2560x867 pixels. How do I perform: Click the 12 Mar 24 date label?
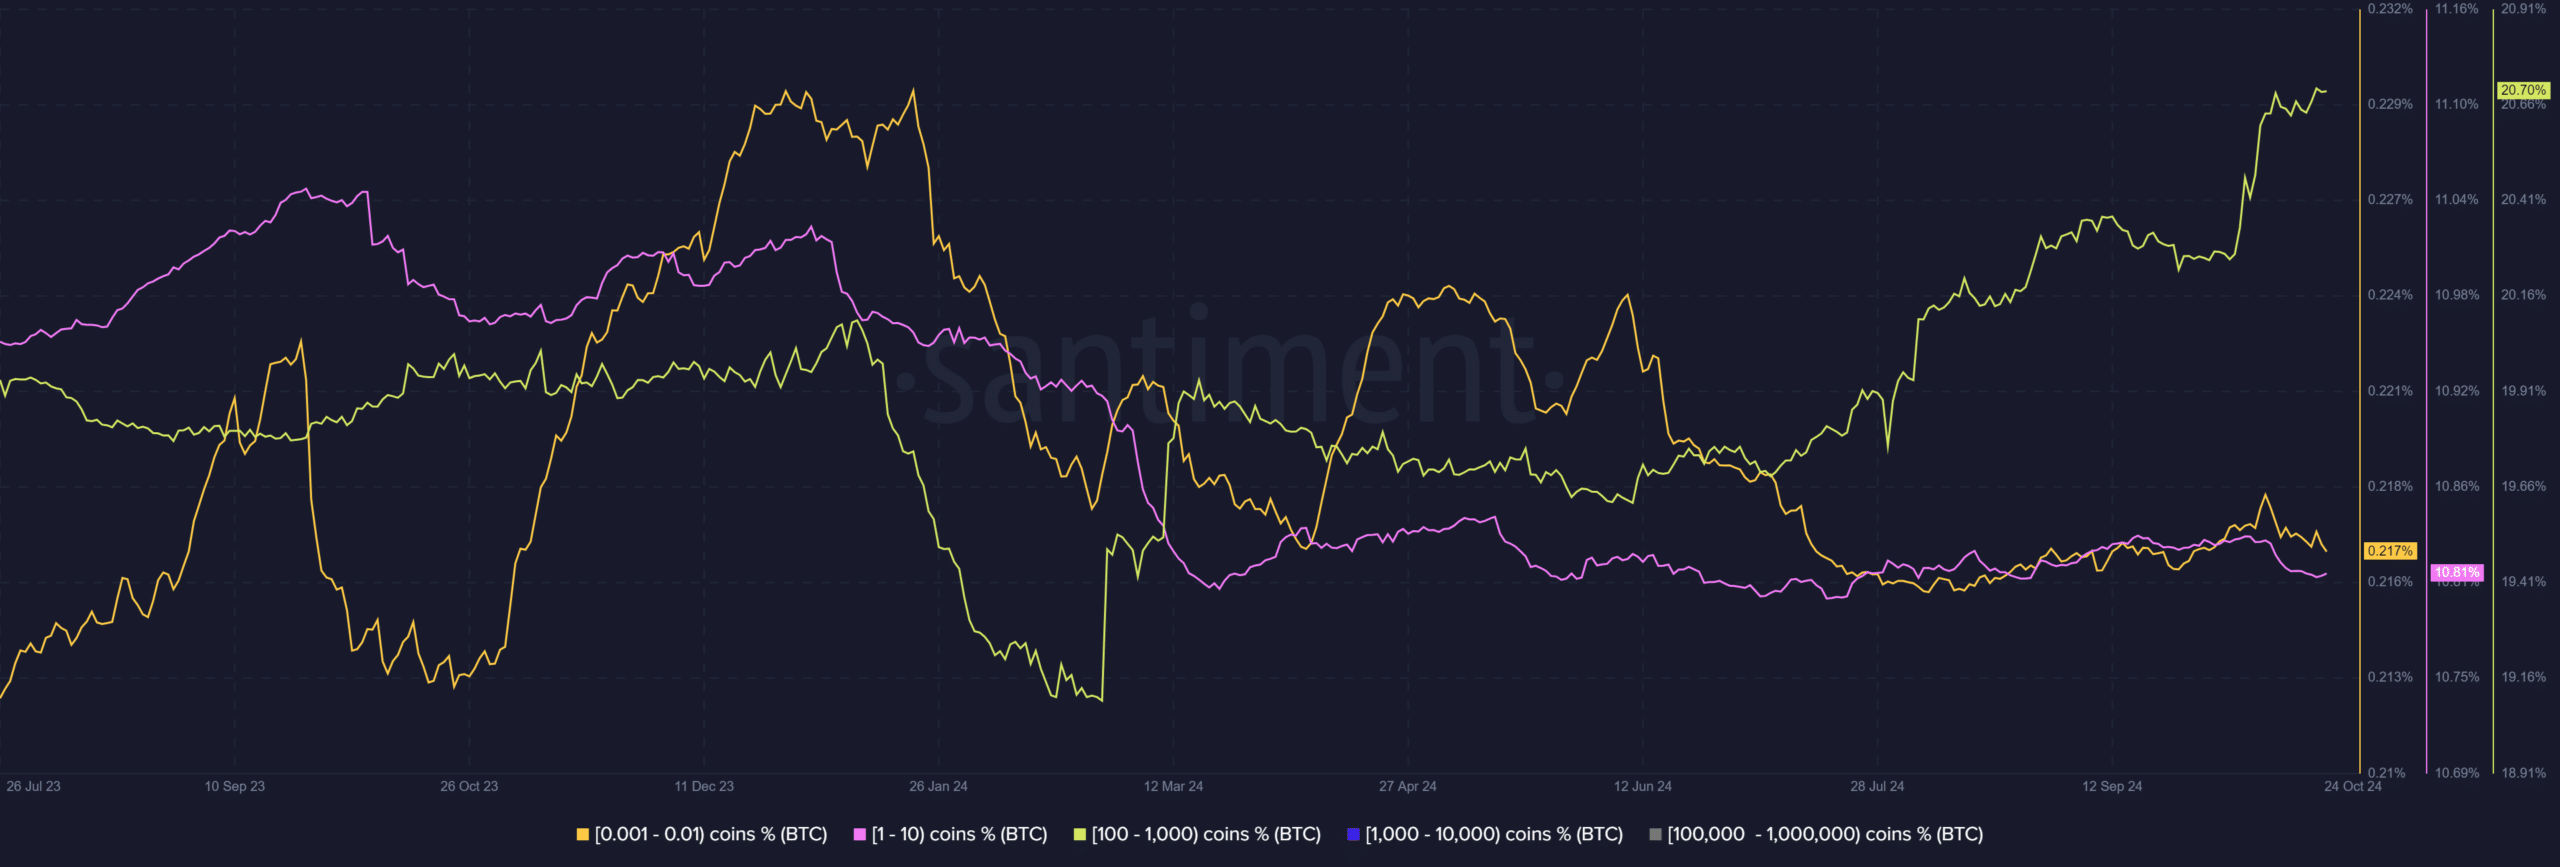[1173, 786]
